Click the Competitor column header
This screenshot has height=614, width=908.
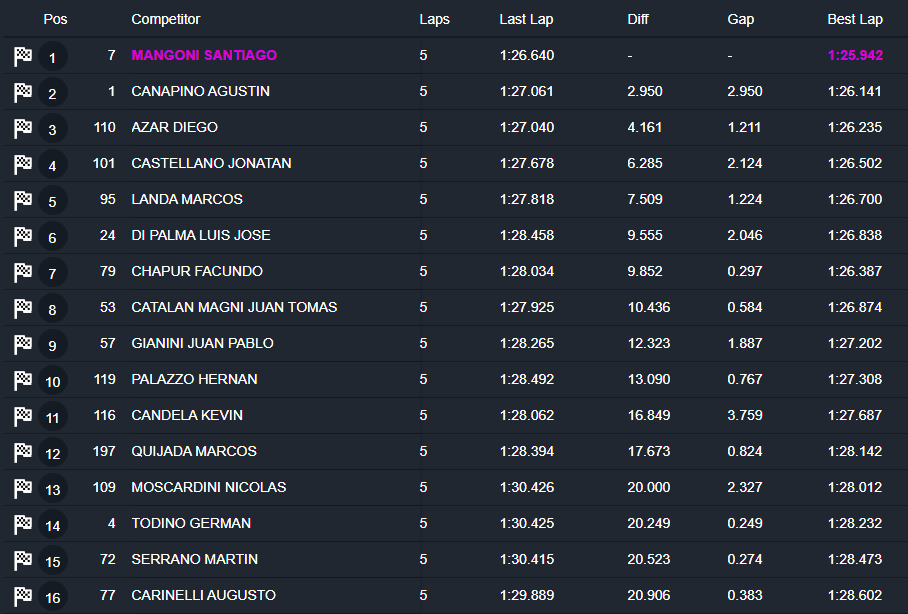[166, 19]
